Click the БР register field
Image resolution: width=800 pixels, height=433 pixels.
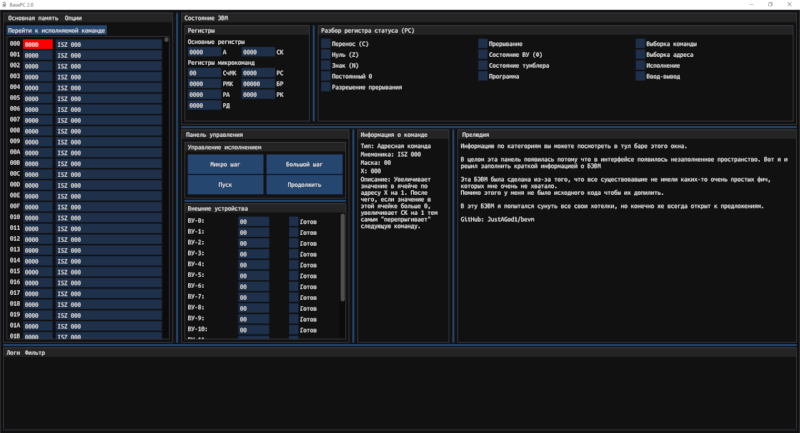258,84
